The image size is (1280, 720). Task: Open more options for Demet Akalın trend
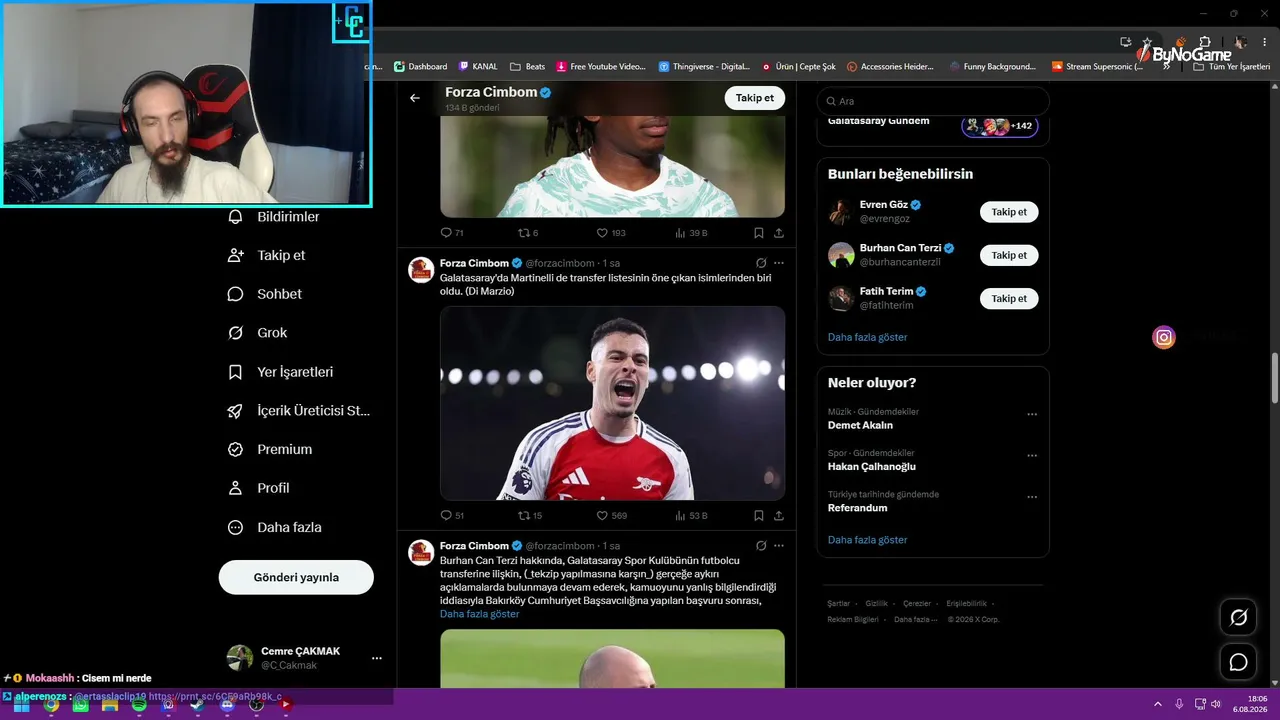pos(1032,414)
